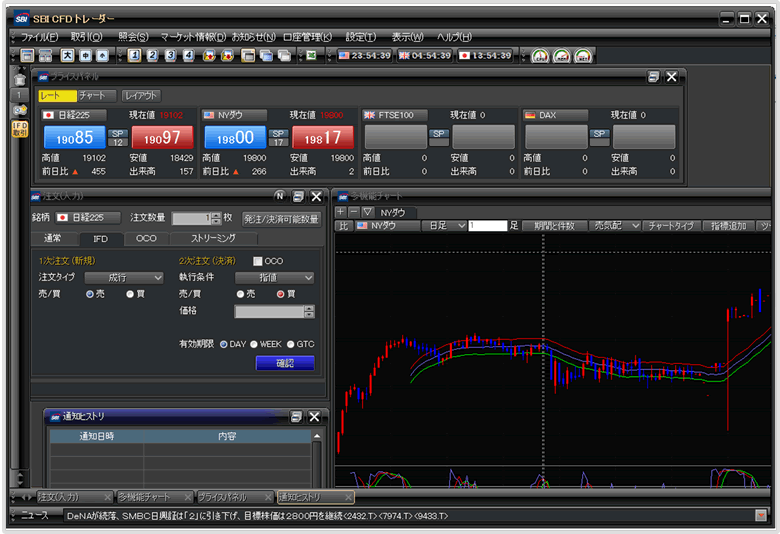Open the マーケット情報(D) menu
The height and width of the screenshot is (534, 780).
(x=193, y=37)
